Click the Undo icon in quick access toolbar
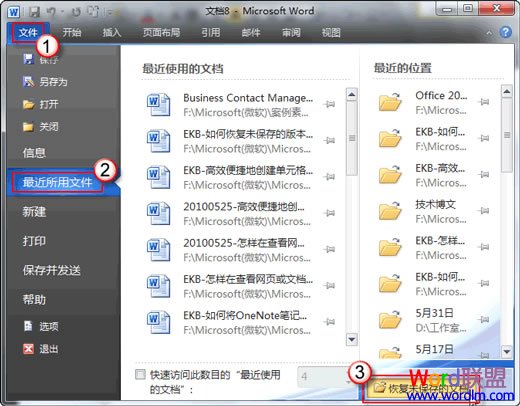The width and height of the screenshot is (520, 406). tap(51, 12)
